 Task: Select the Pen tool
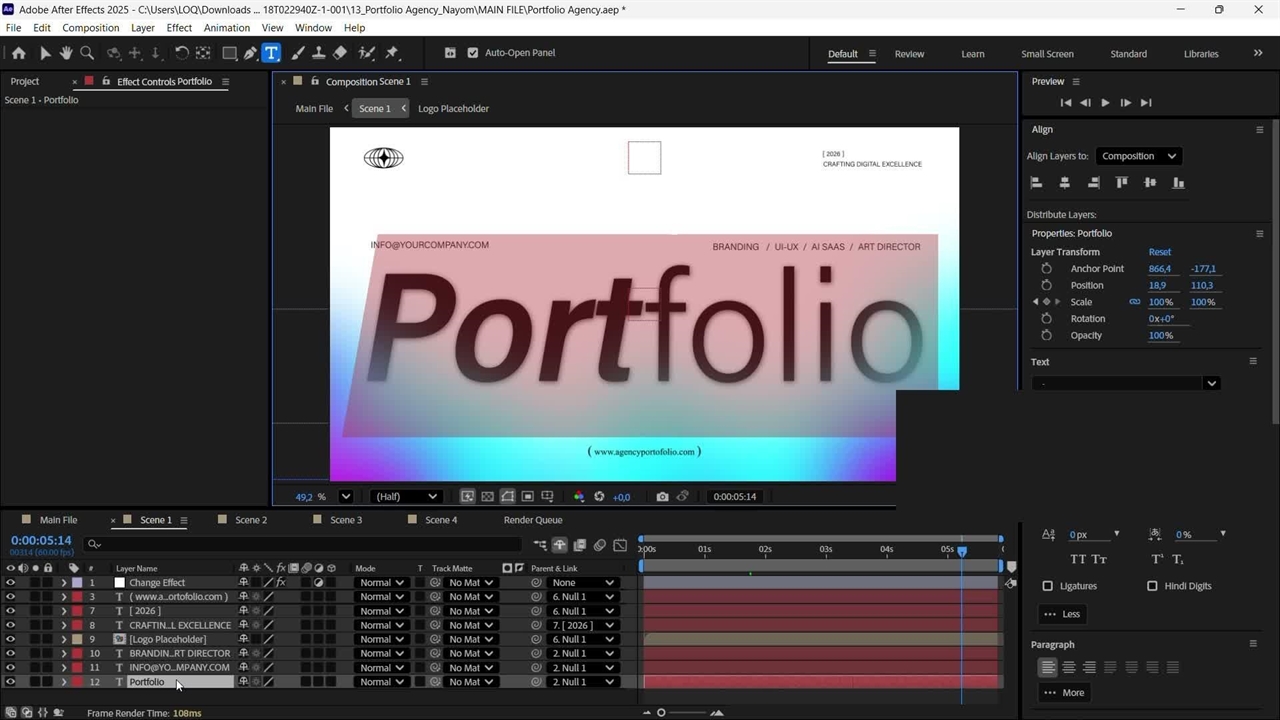251,53
